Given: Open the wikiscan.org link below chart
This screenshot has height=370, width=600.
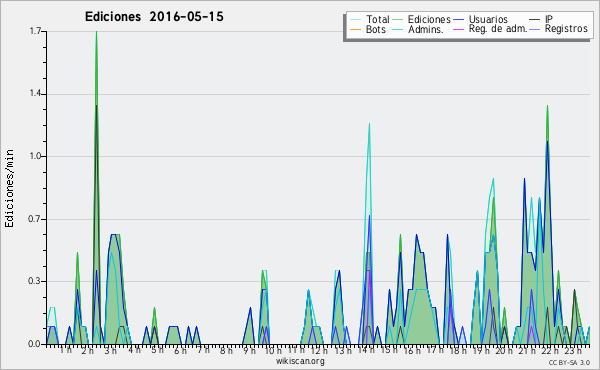Looking at the screenshot, I should pyautogui.click(x=300, y=361).
